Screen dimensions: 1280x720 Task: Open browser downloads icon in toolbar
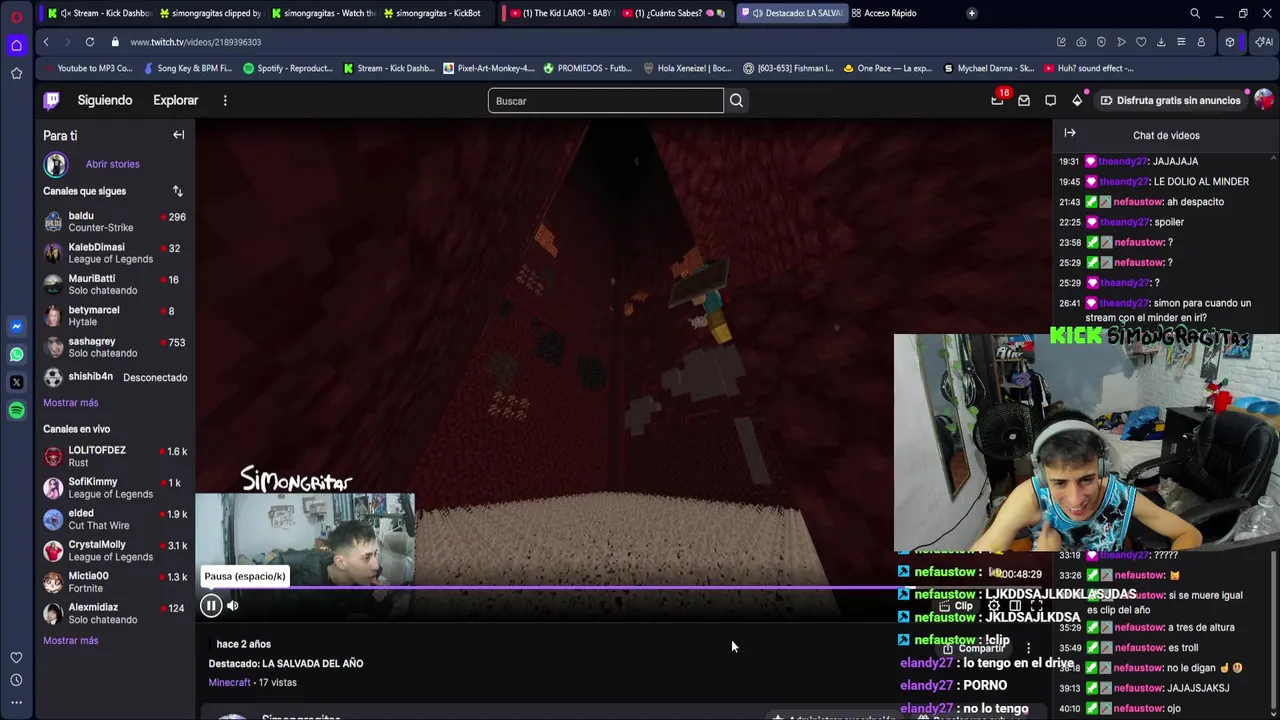click(x=1161, y=42)
